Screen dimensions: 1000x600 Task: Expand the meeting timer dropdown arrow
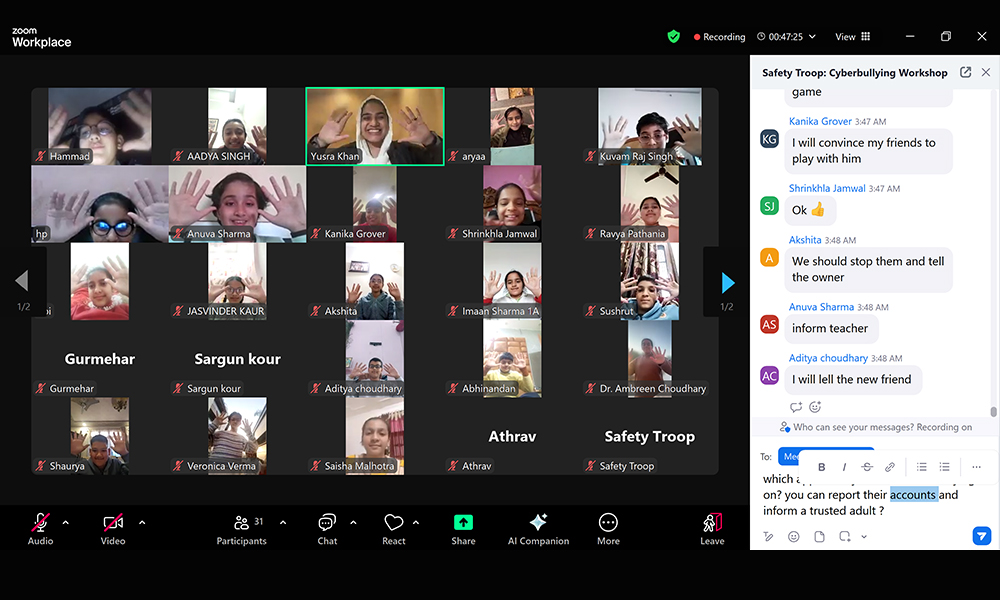pyautogui.click(x=812, y=37)
